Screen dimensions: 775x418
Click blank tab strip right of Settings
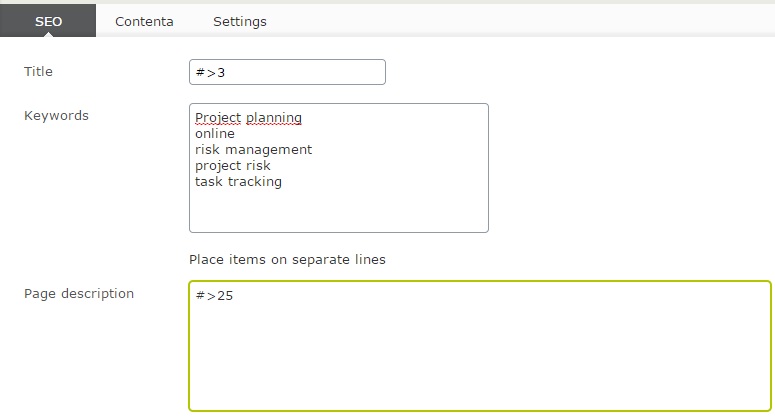(520, 21)
